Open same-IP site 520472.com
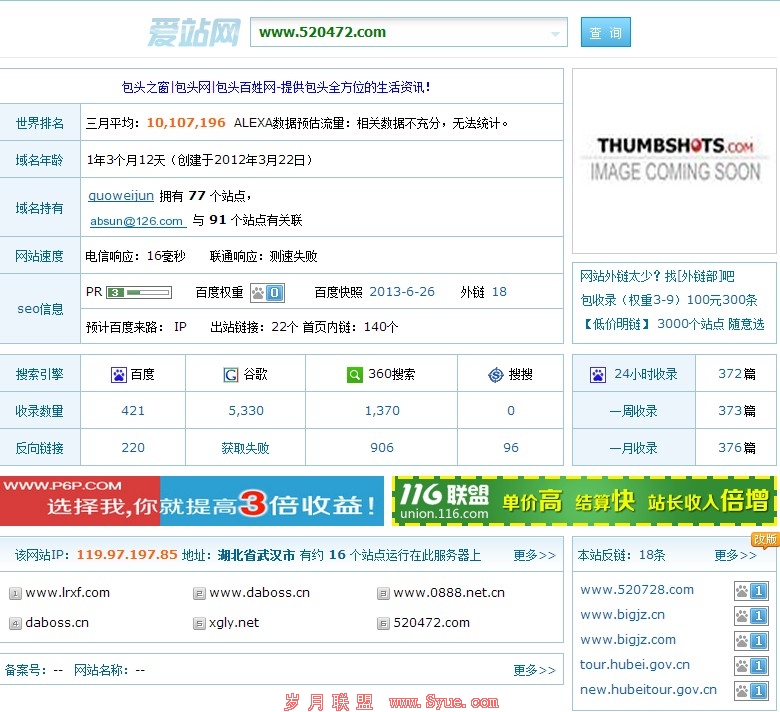This screenshot has height=712, width=780. (431, 622)
